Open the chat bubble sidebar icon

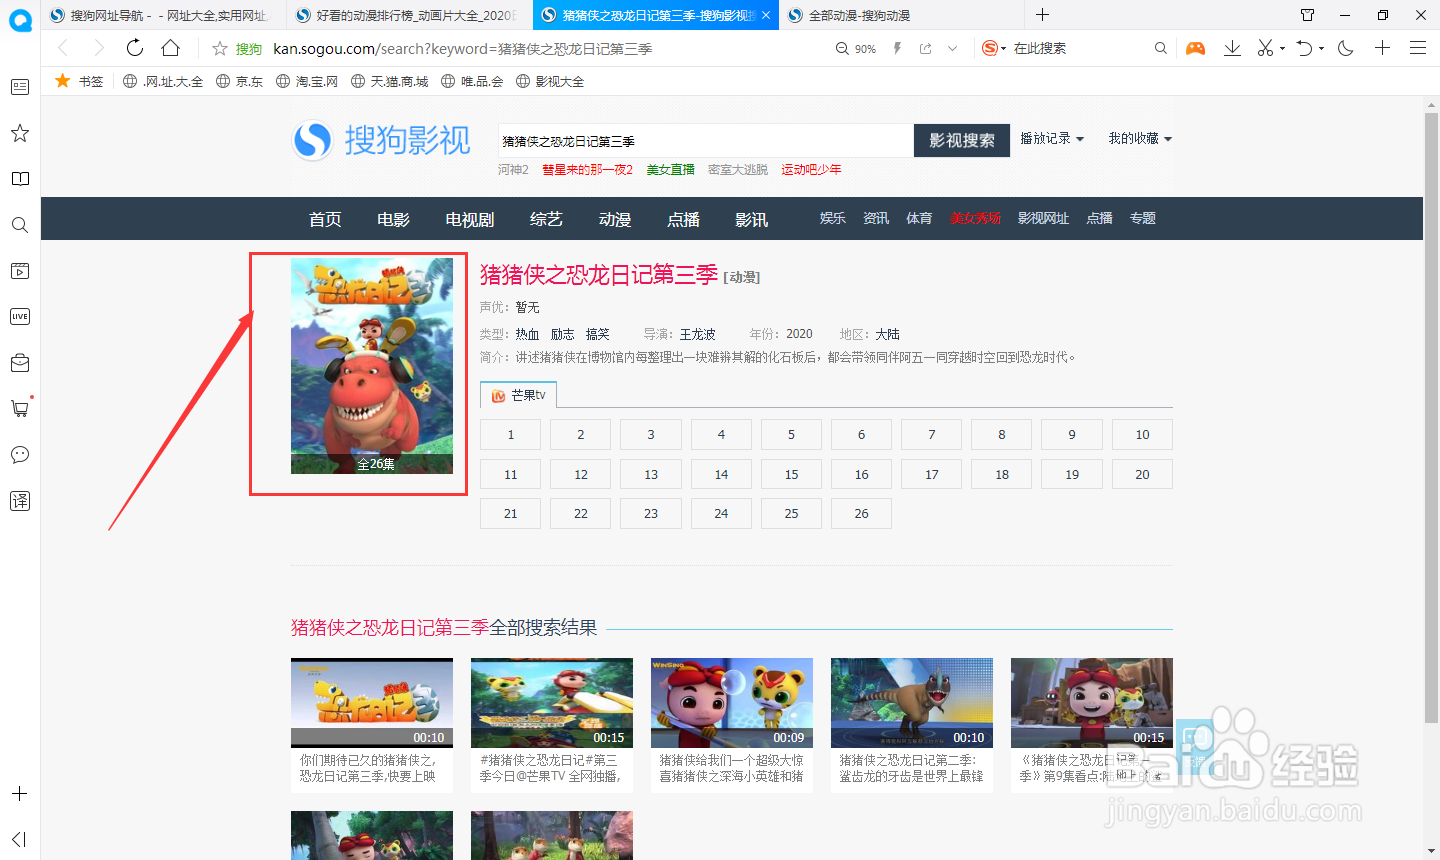click(x=20, y=455)
